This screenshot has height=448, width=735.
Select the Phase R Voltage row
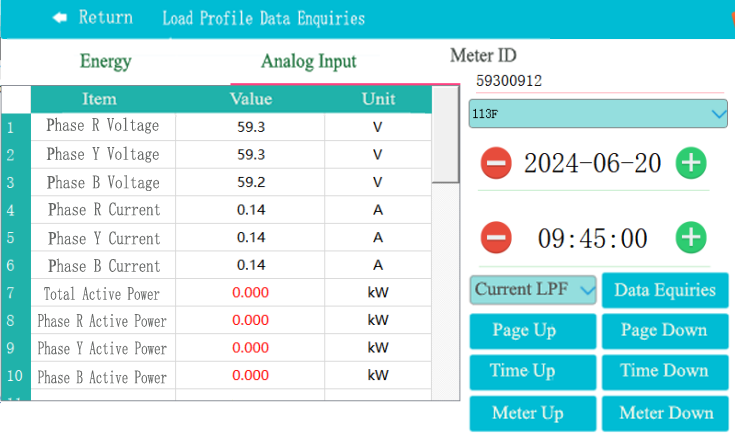pos(103,127)
